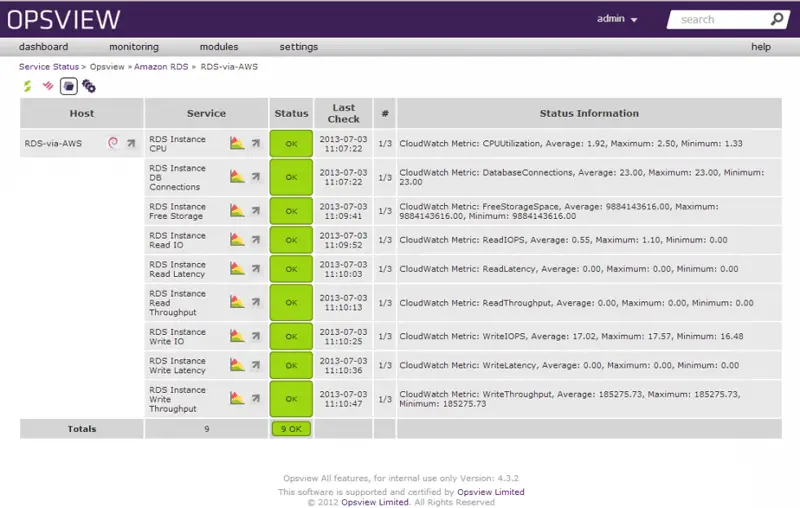This screenshot has width=800, height=508.
Task: Open arrow menu for RDS Instance DB Connections
Action: coord(256,177)
